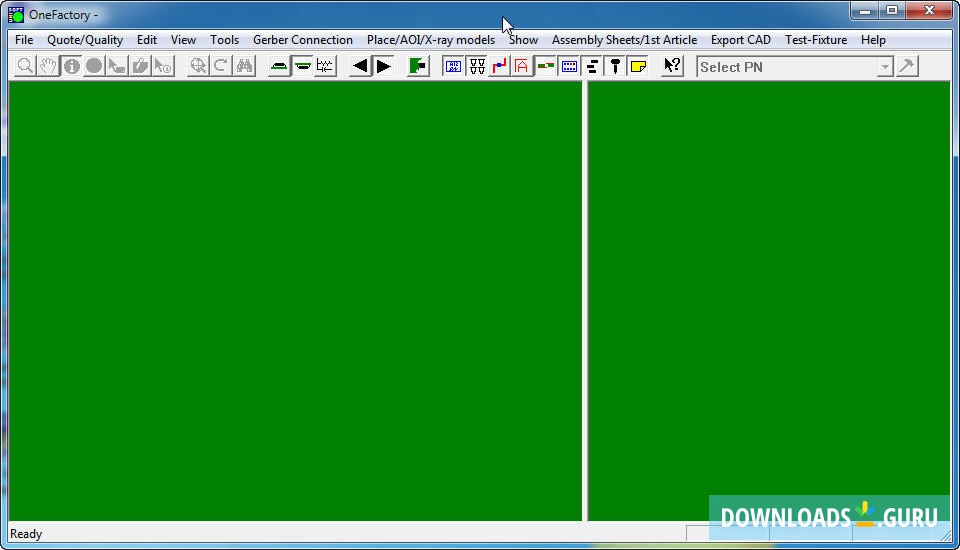Click the Ready status bar text
The width and height of the screenshot is (960, 550).
(x=26, y=534)
